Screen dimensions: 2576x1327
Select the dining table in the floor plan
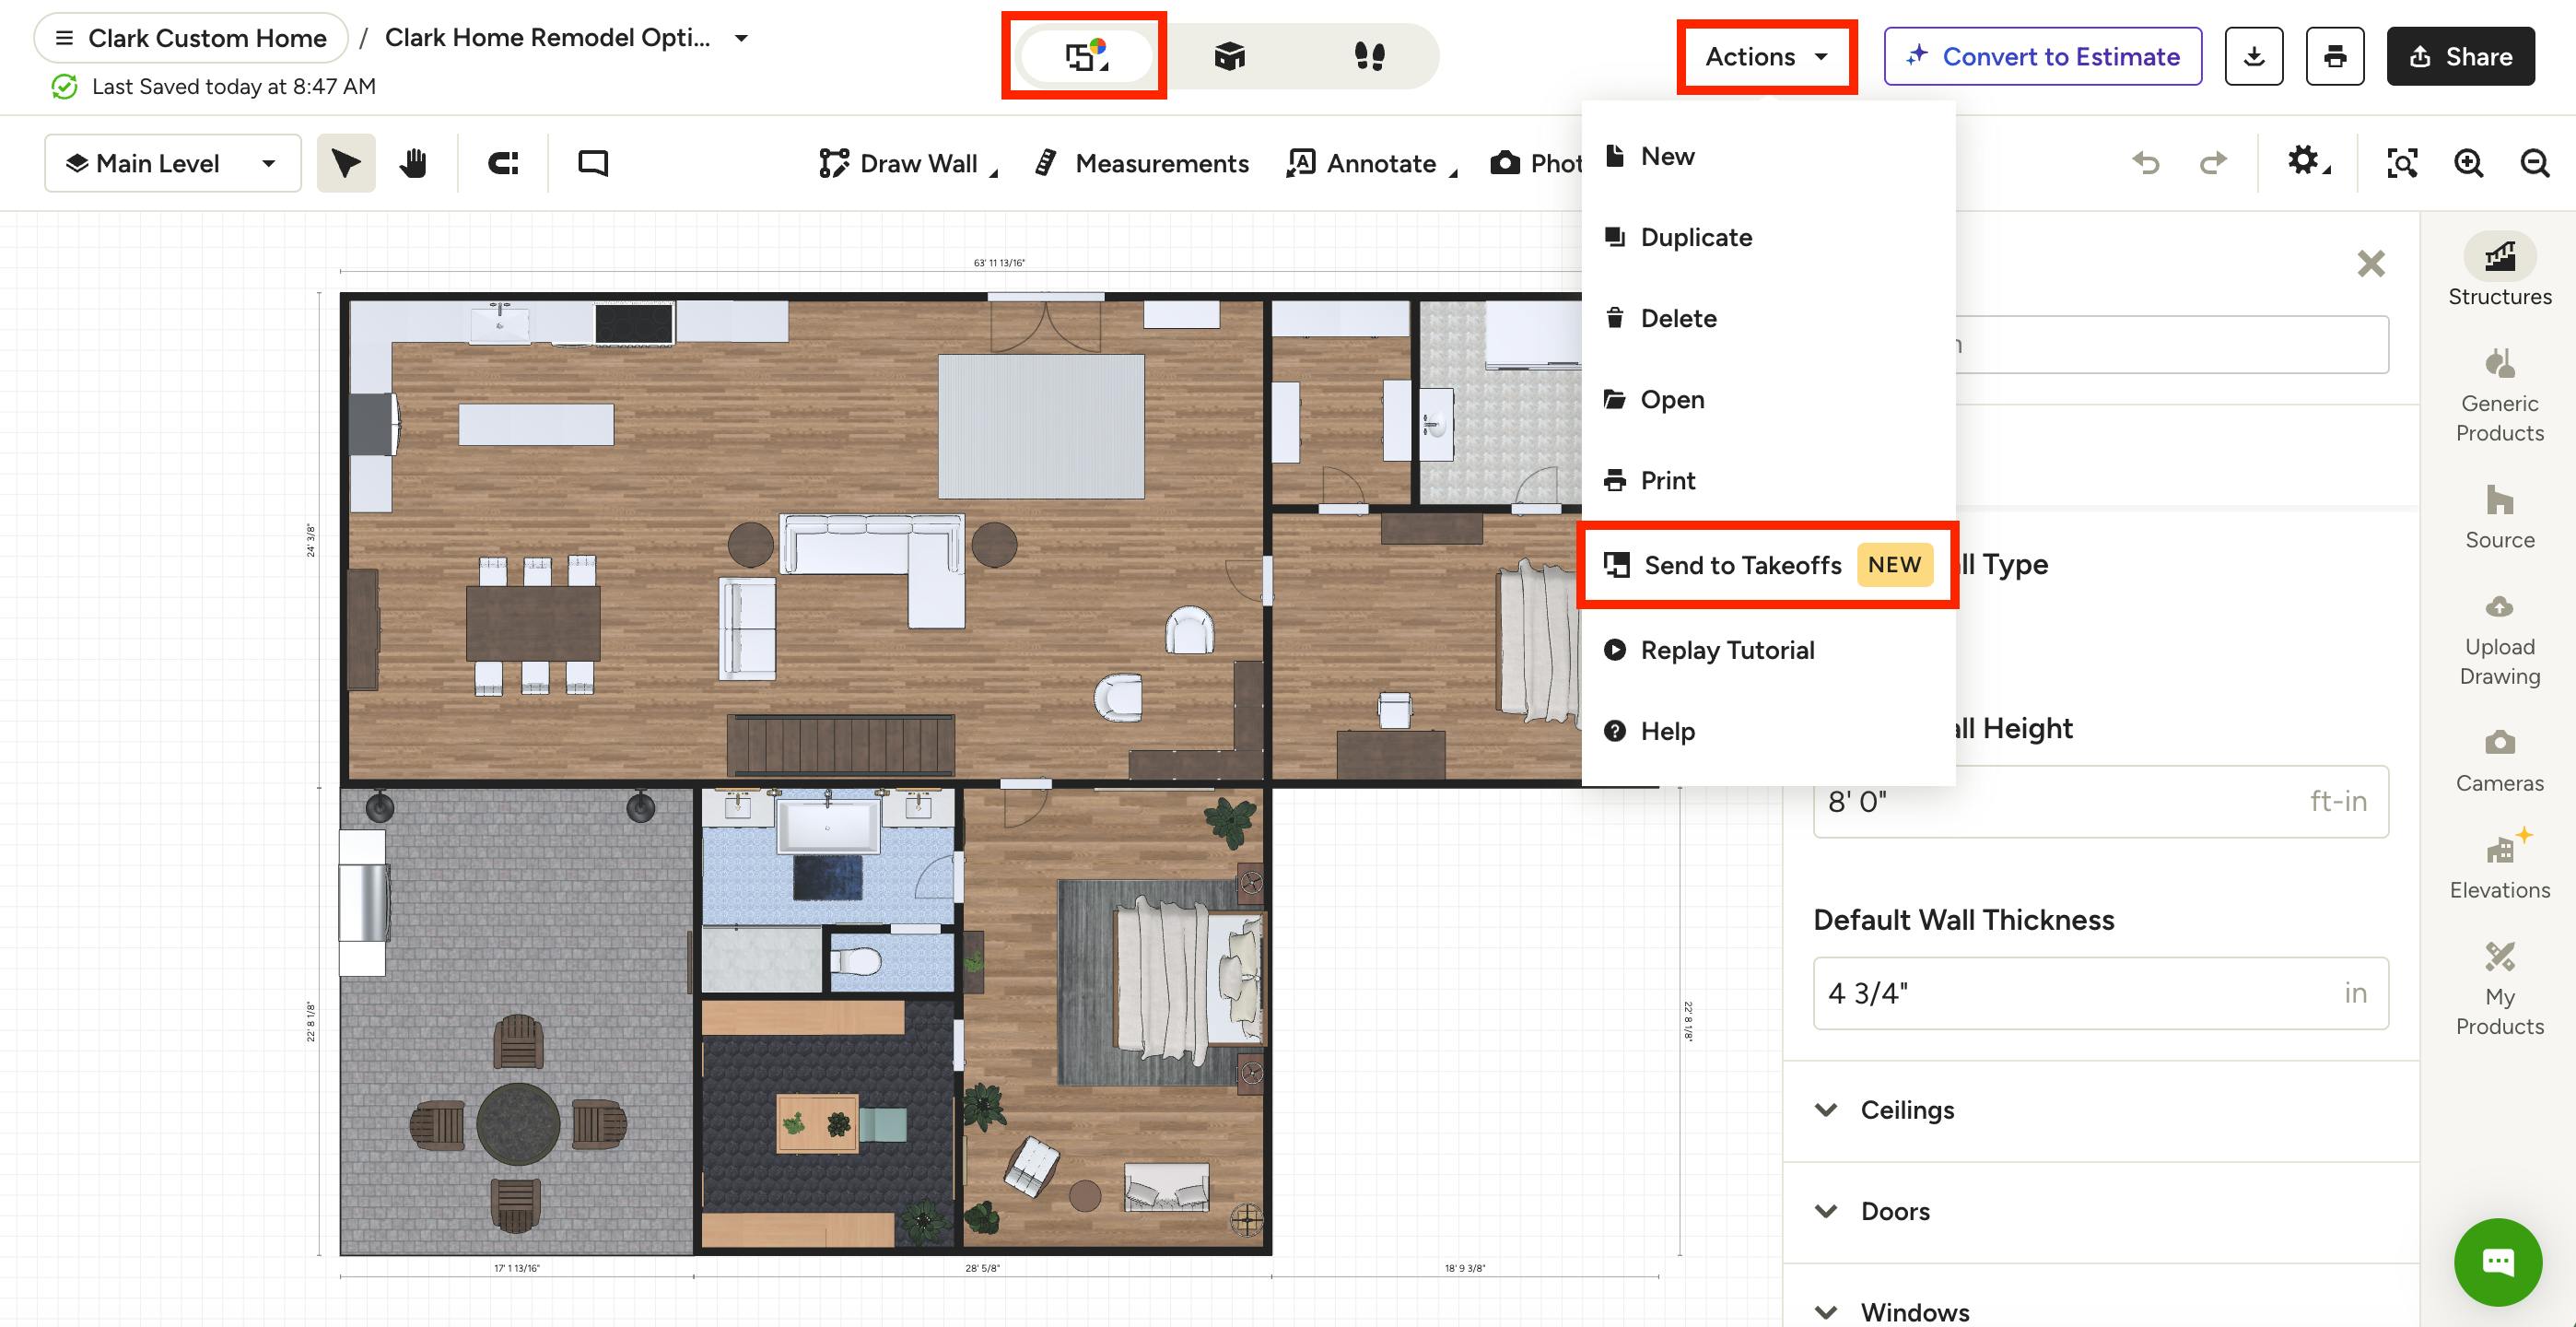coord(533,623)
